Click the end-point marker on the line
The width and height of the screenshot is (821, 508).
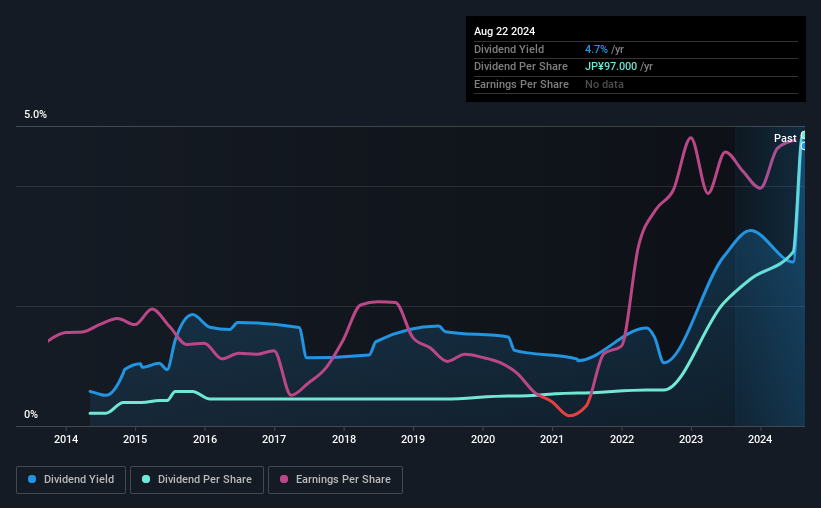(803, 135)
